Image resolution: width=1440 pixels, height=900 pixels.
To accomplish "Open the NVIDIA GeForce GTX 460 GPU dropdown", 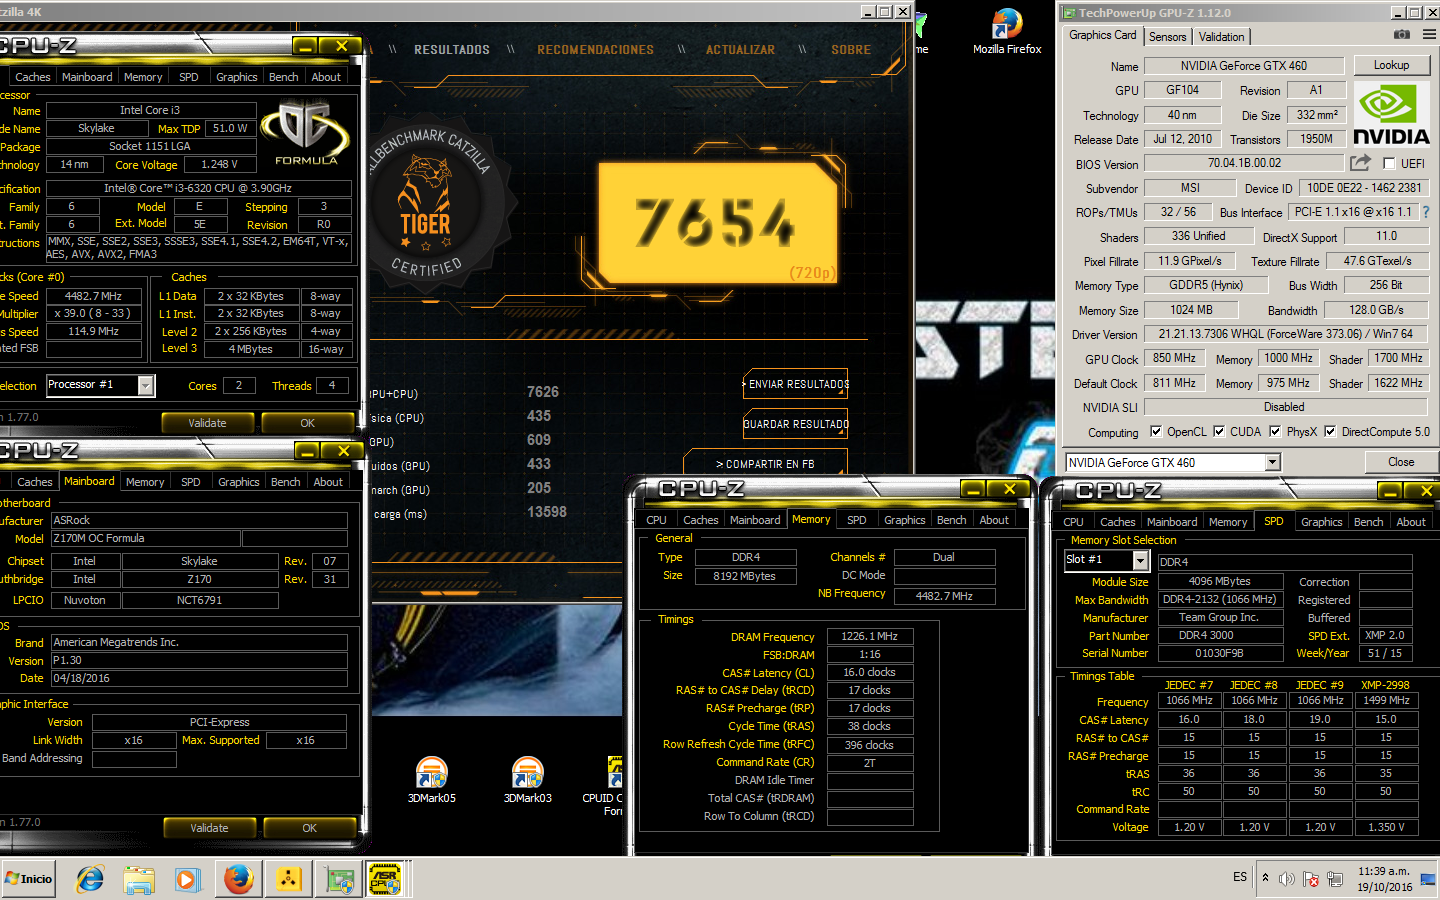I will click(1273, 462).
